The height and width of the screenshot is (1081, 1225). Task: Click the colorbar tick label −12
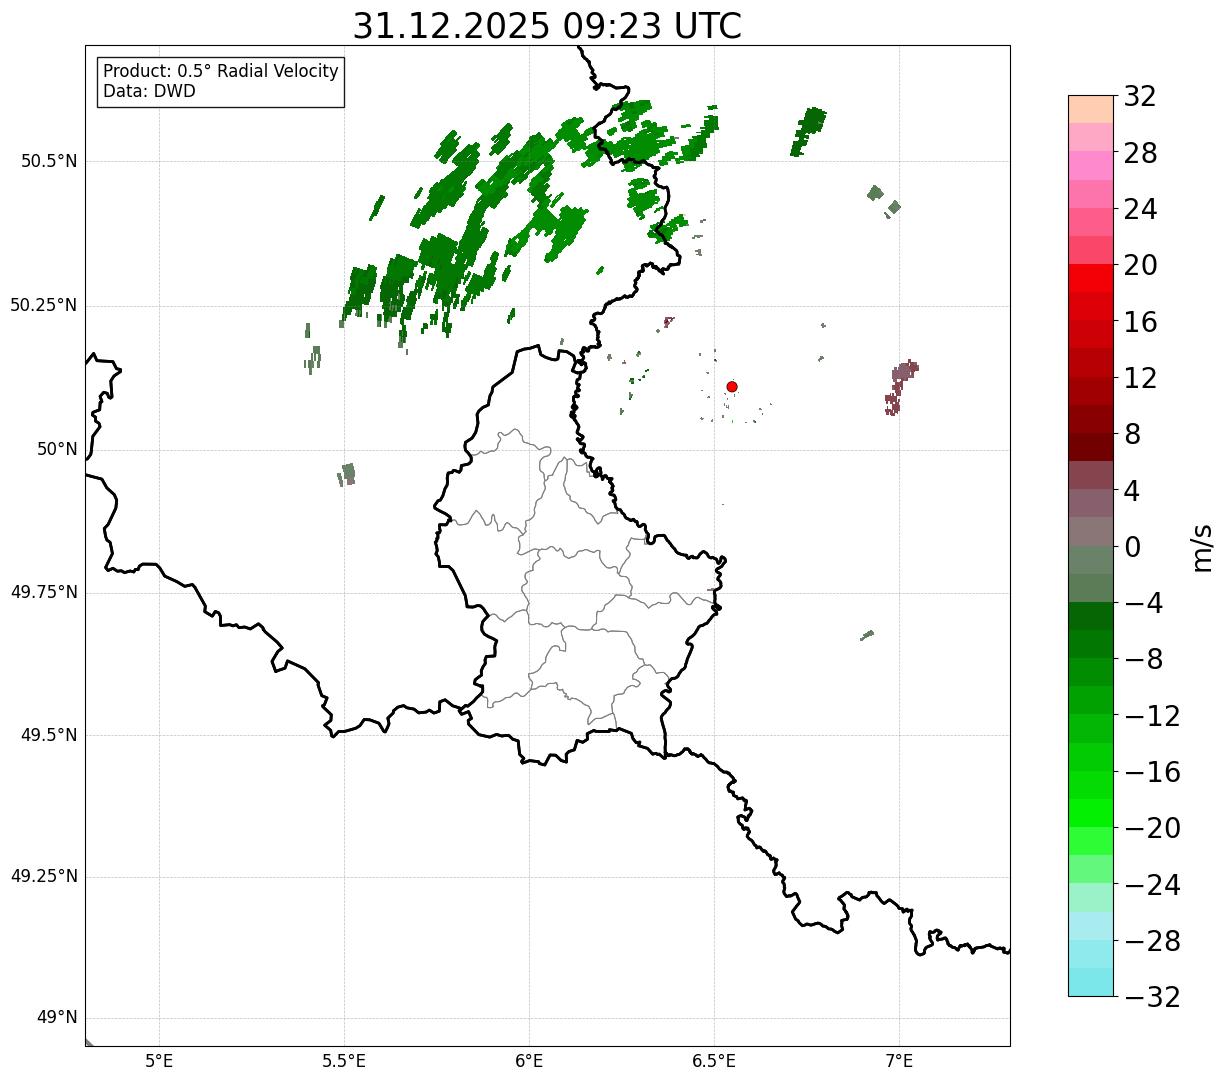(1152, 716)
